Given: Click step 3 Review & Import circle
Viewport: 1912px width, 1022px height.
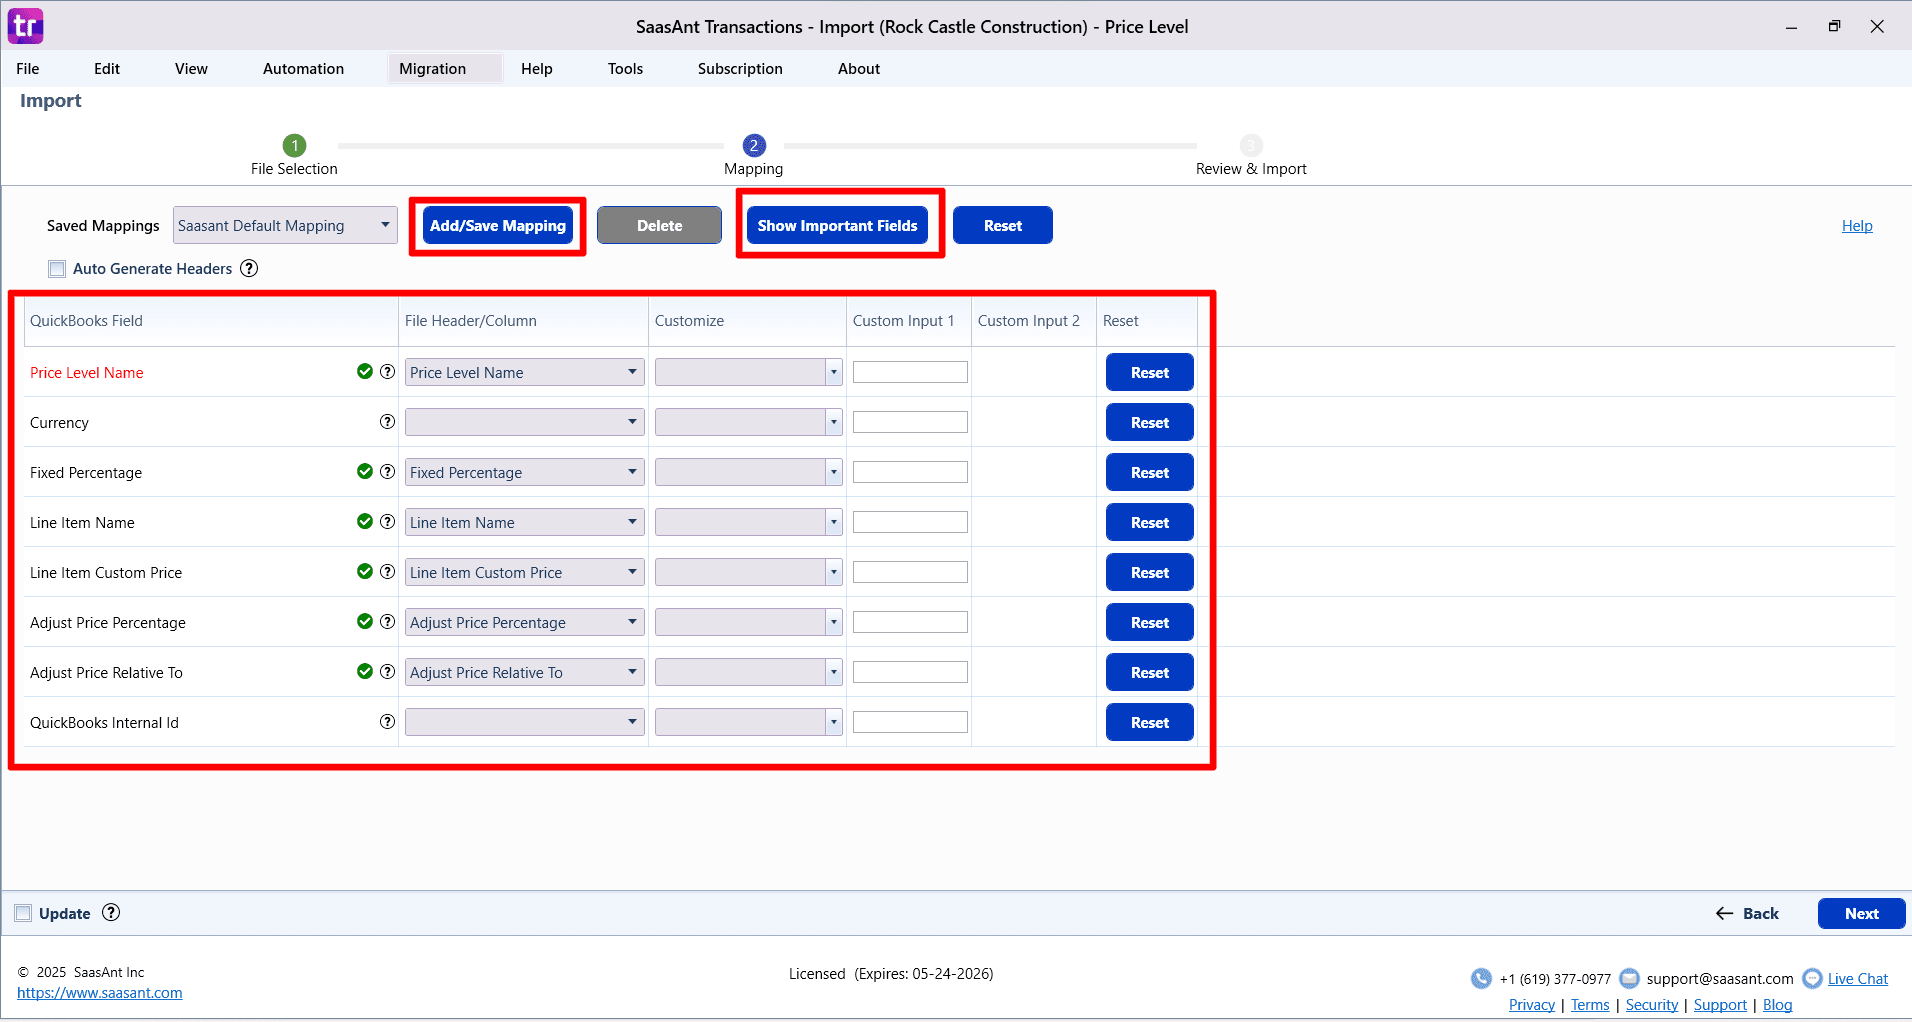Looking at the screenshot, I should pyautogui.click(x=1251, y=146).
